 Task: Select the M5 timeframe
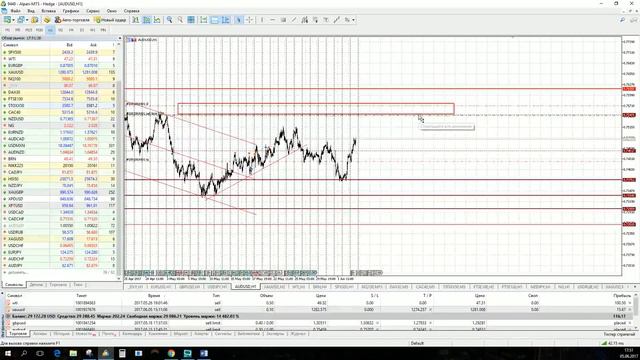click(x=18, y=30)
